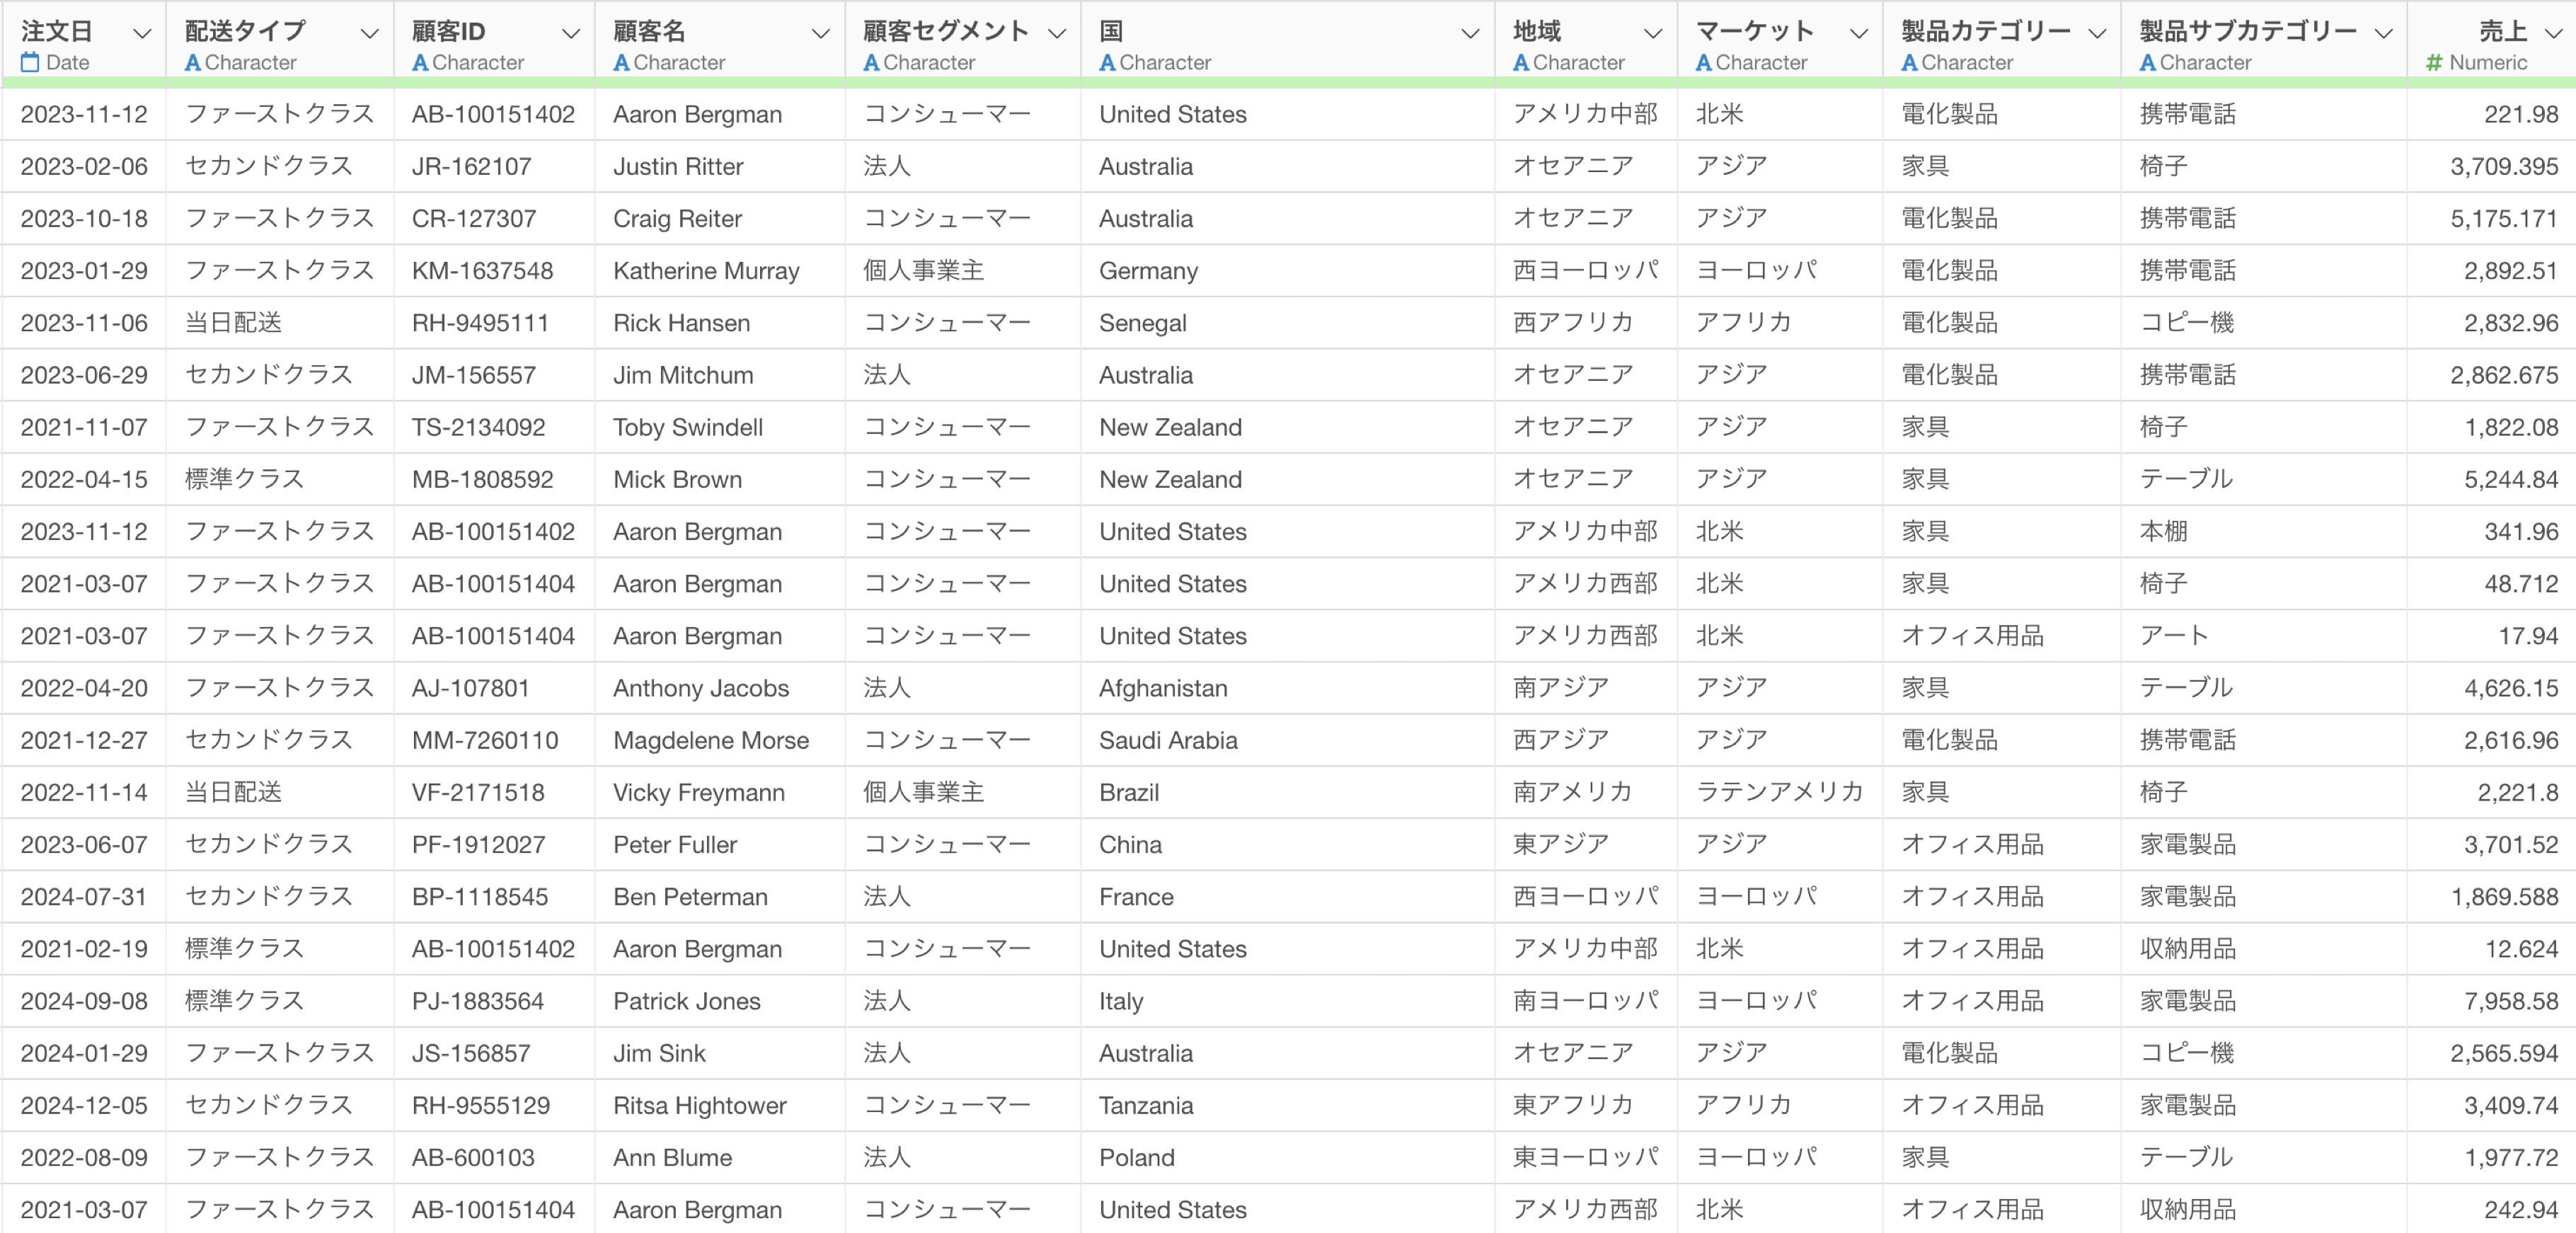This screenshot has height=1233, width=2576.
Task: Click the Tanzania country cell
Action: coord(1146,1105)
